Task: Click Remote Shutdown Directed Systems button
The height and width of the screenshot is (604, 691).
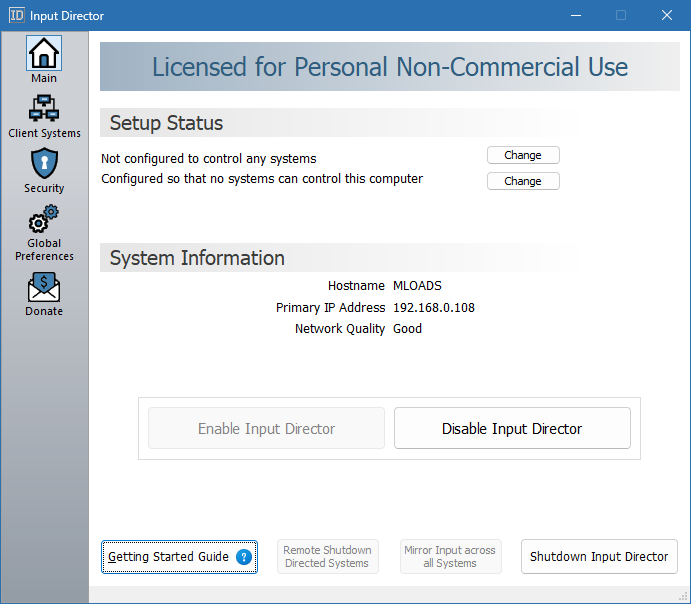Action: (x=327, y=557)
